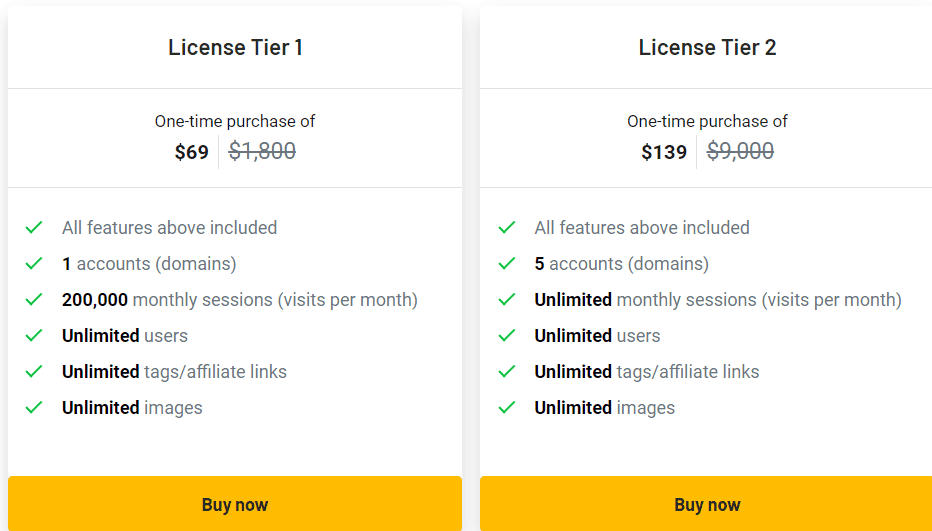Click Tier 1 'Unlimited users' checkmark icon
This screenshot has height=531, width=932.
click(x=34, y=336)
